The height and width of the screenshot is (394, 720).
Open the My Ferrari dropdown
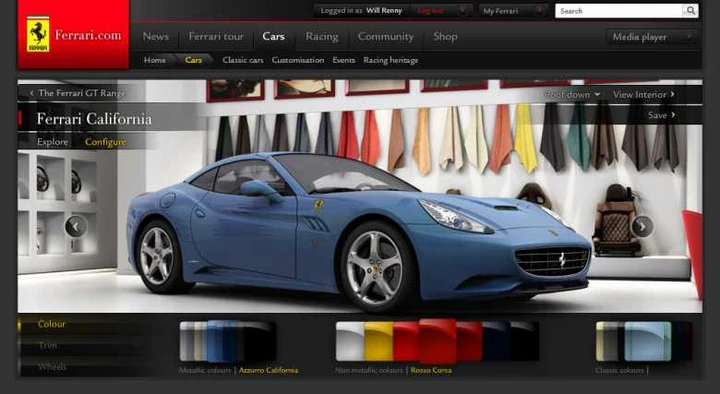point(513,11)
